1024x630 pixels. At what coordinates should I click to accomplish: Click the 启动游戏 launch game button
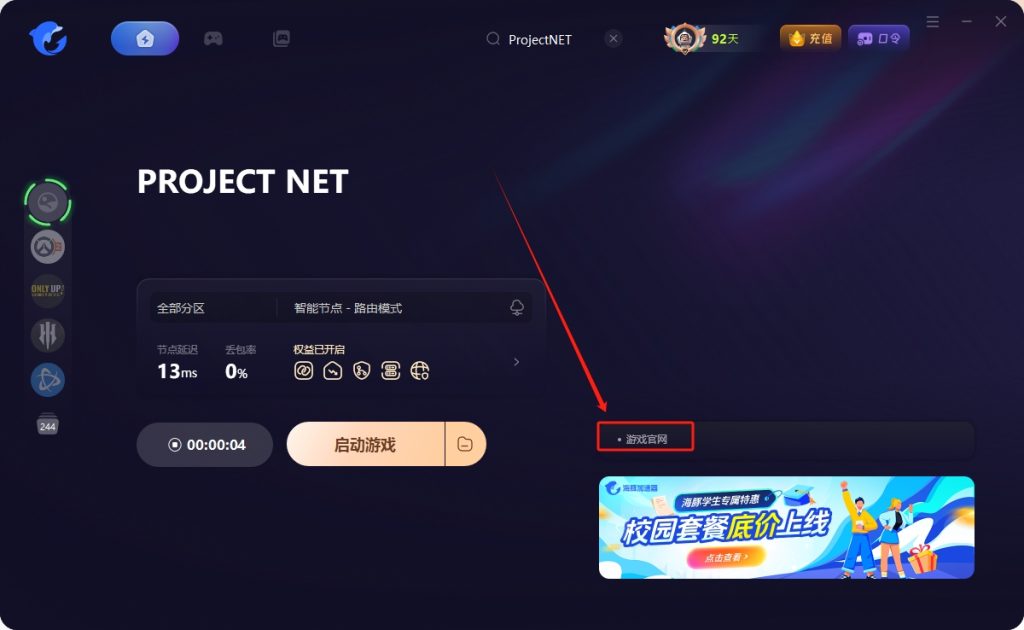point(365,445)
